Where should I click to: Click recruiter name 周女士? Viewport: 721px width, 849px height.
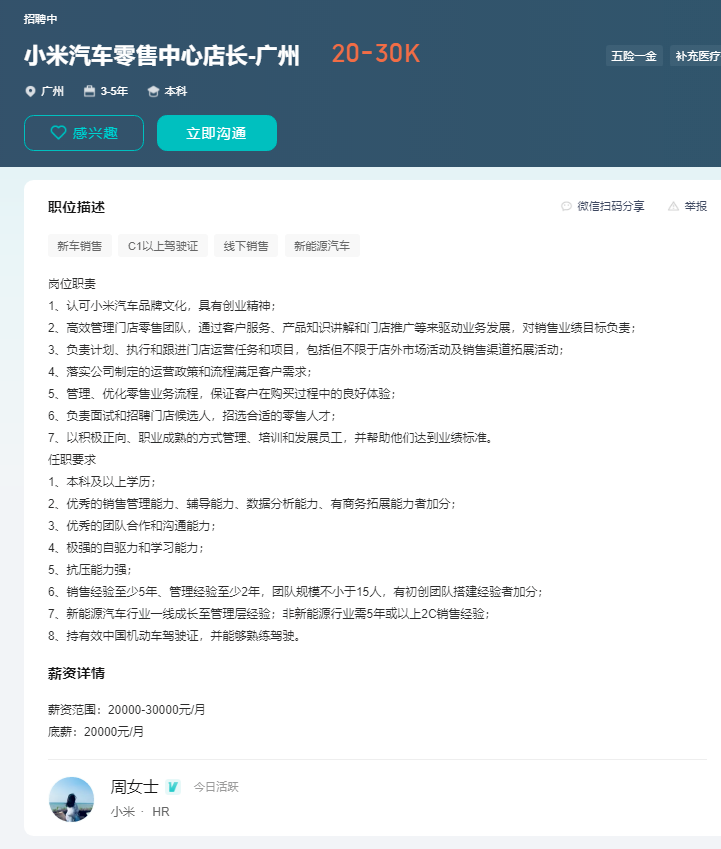point(134,787)
